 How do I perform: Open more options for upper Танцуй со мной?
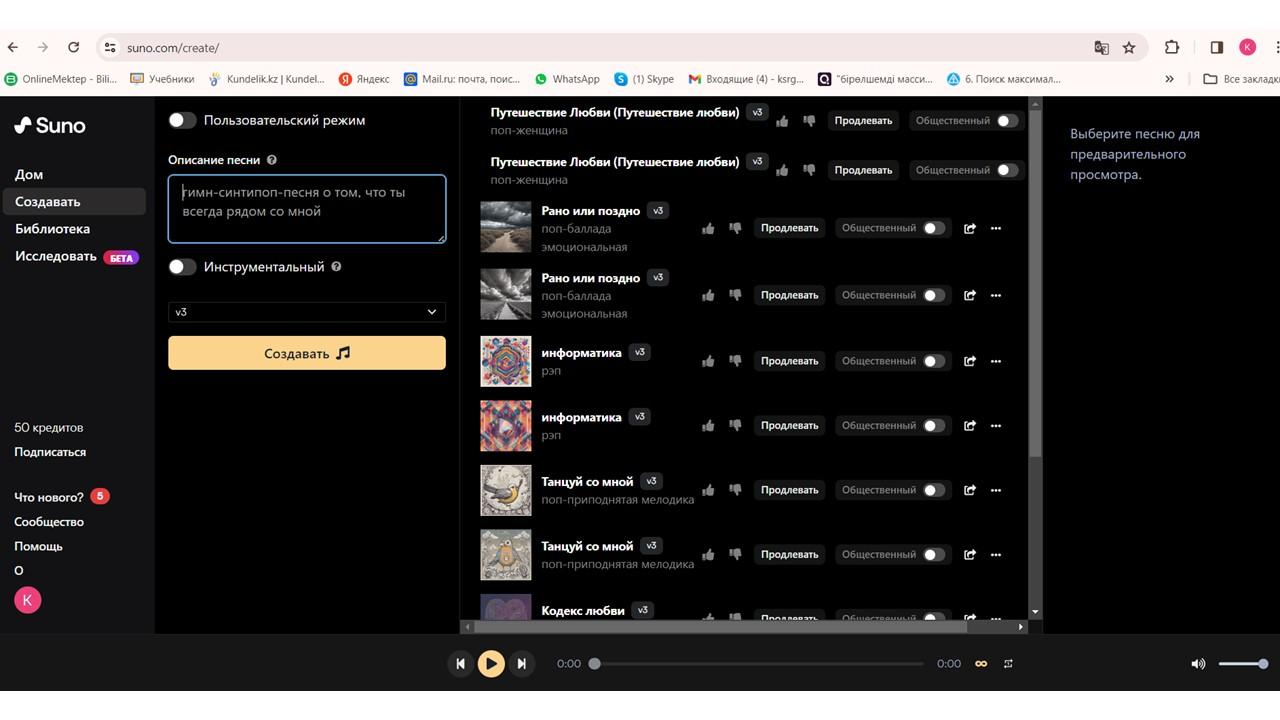[x=995, y=490]
